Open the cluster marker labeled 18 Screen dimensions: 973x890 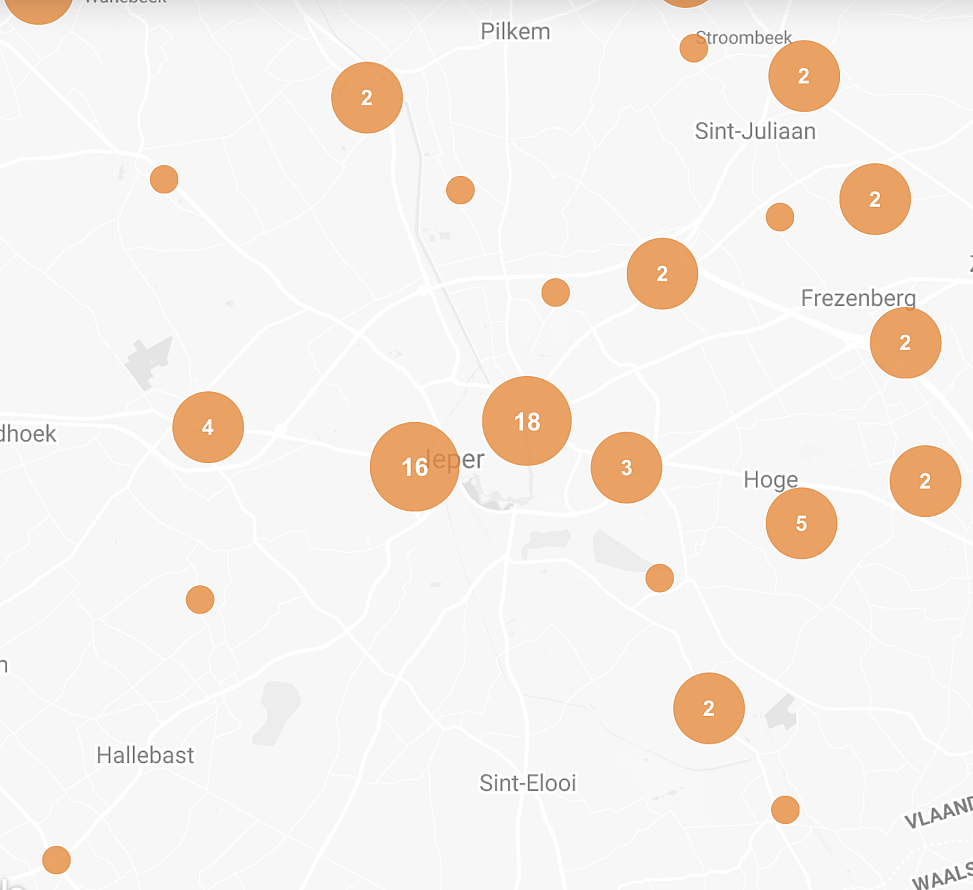526,421
